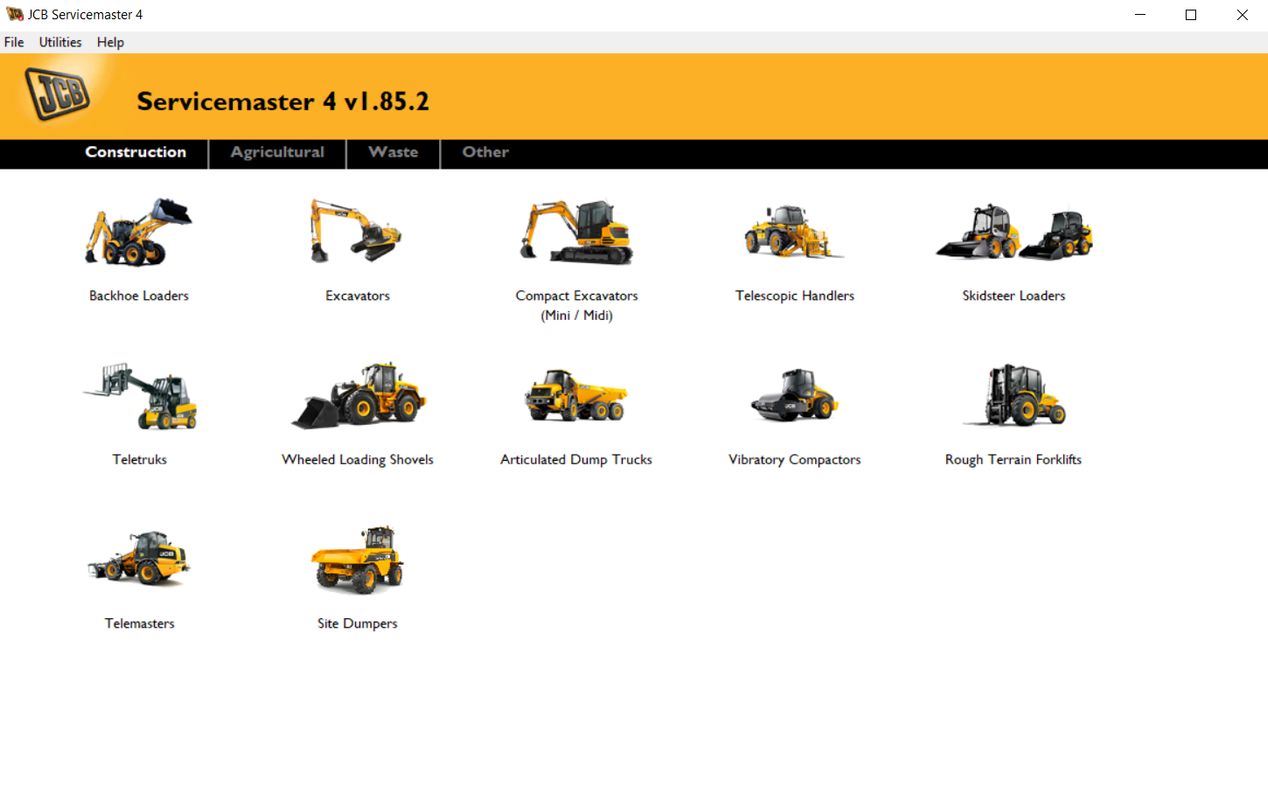This screenshot has height=800, width=1268.
Task: Click the Rough Terrain Forklifts label
Action: [x=1014, y=460]
